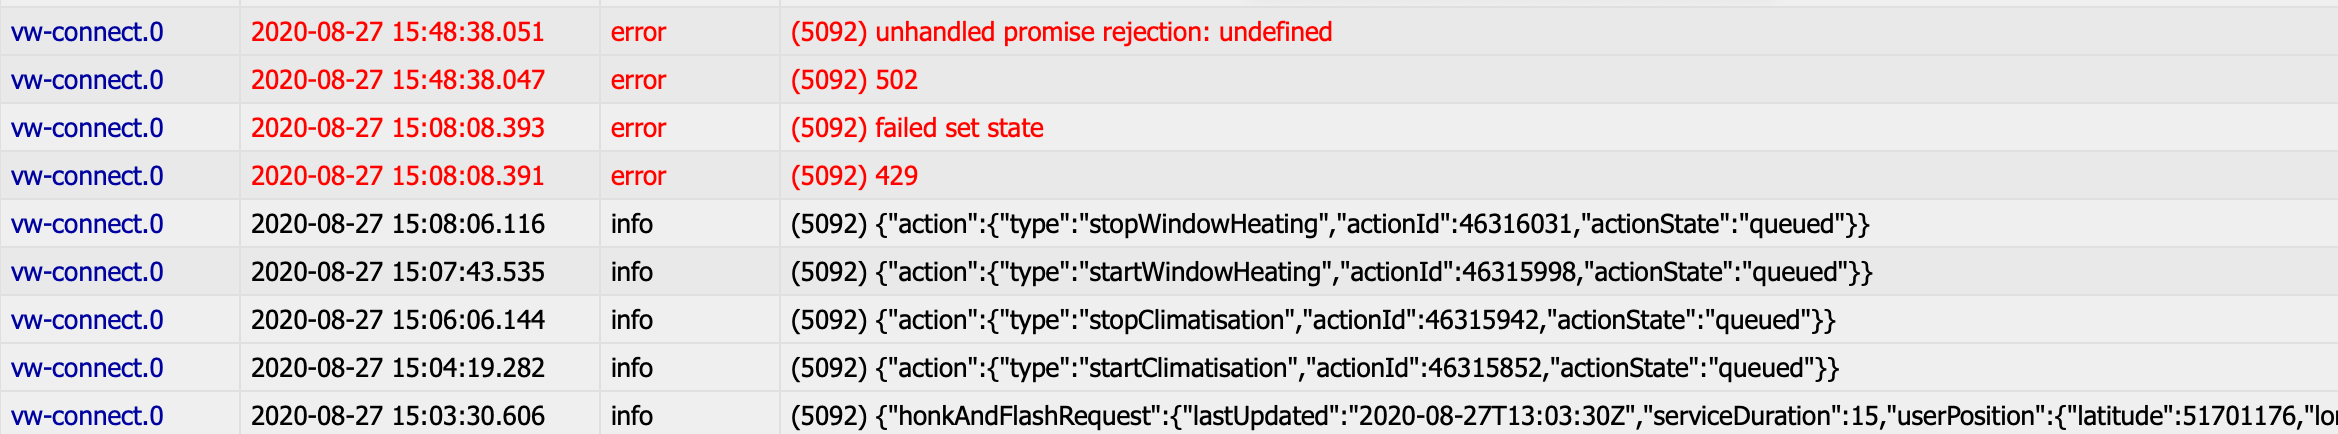Select the unhandled promise rejection message
The height and width of the screenshot is (434, 2338).
pos(1061,32)
